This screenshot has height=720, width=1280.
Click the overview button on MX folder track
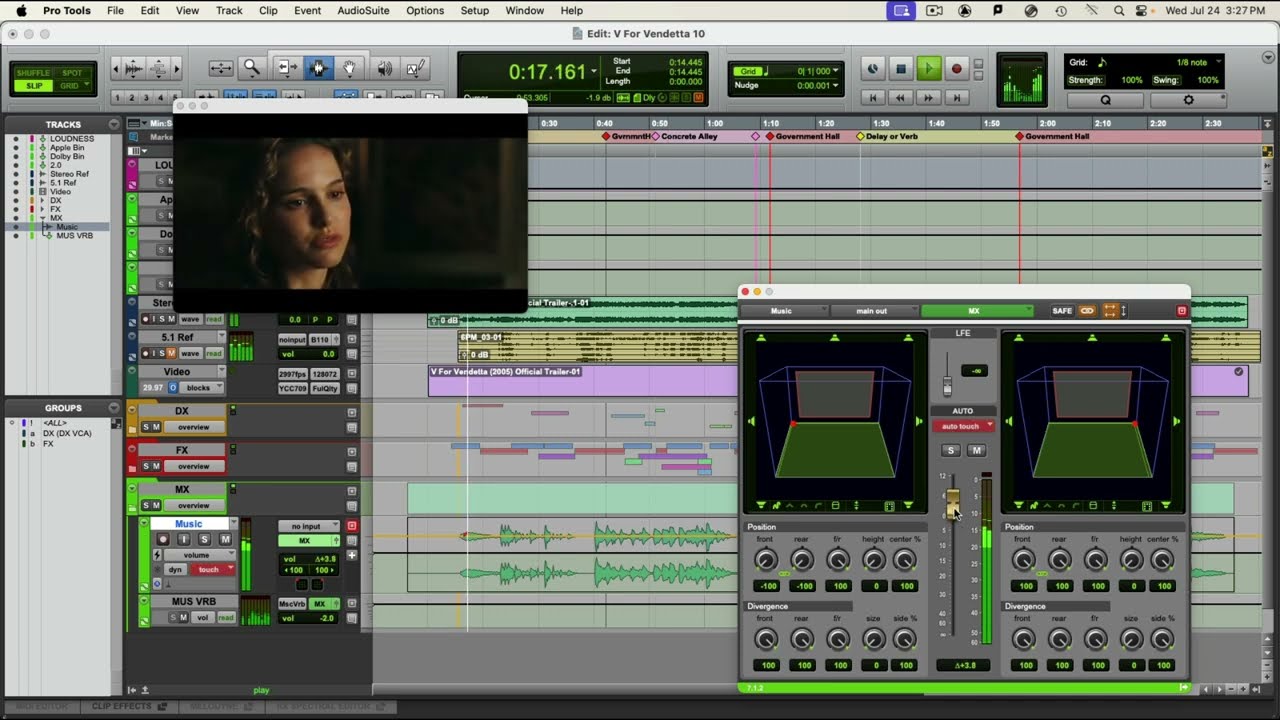(194, 505)
